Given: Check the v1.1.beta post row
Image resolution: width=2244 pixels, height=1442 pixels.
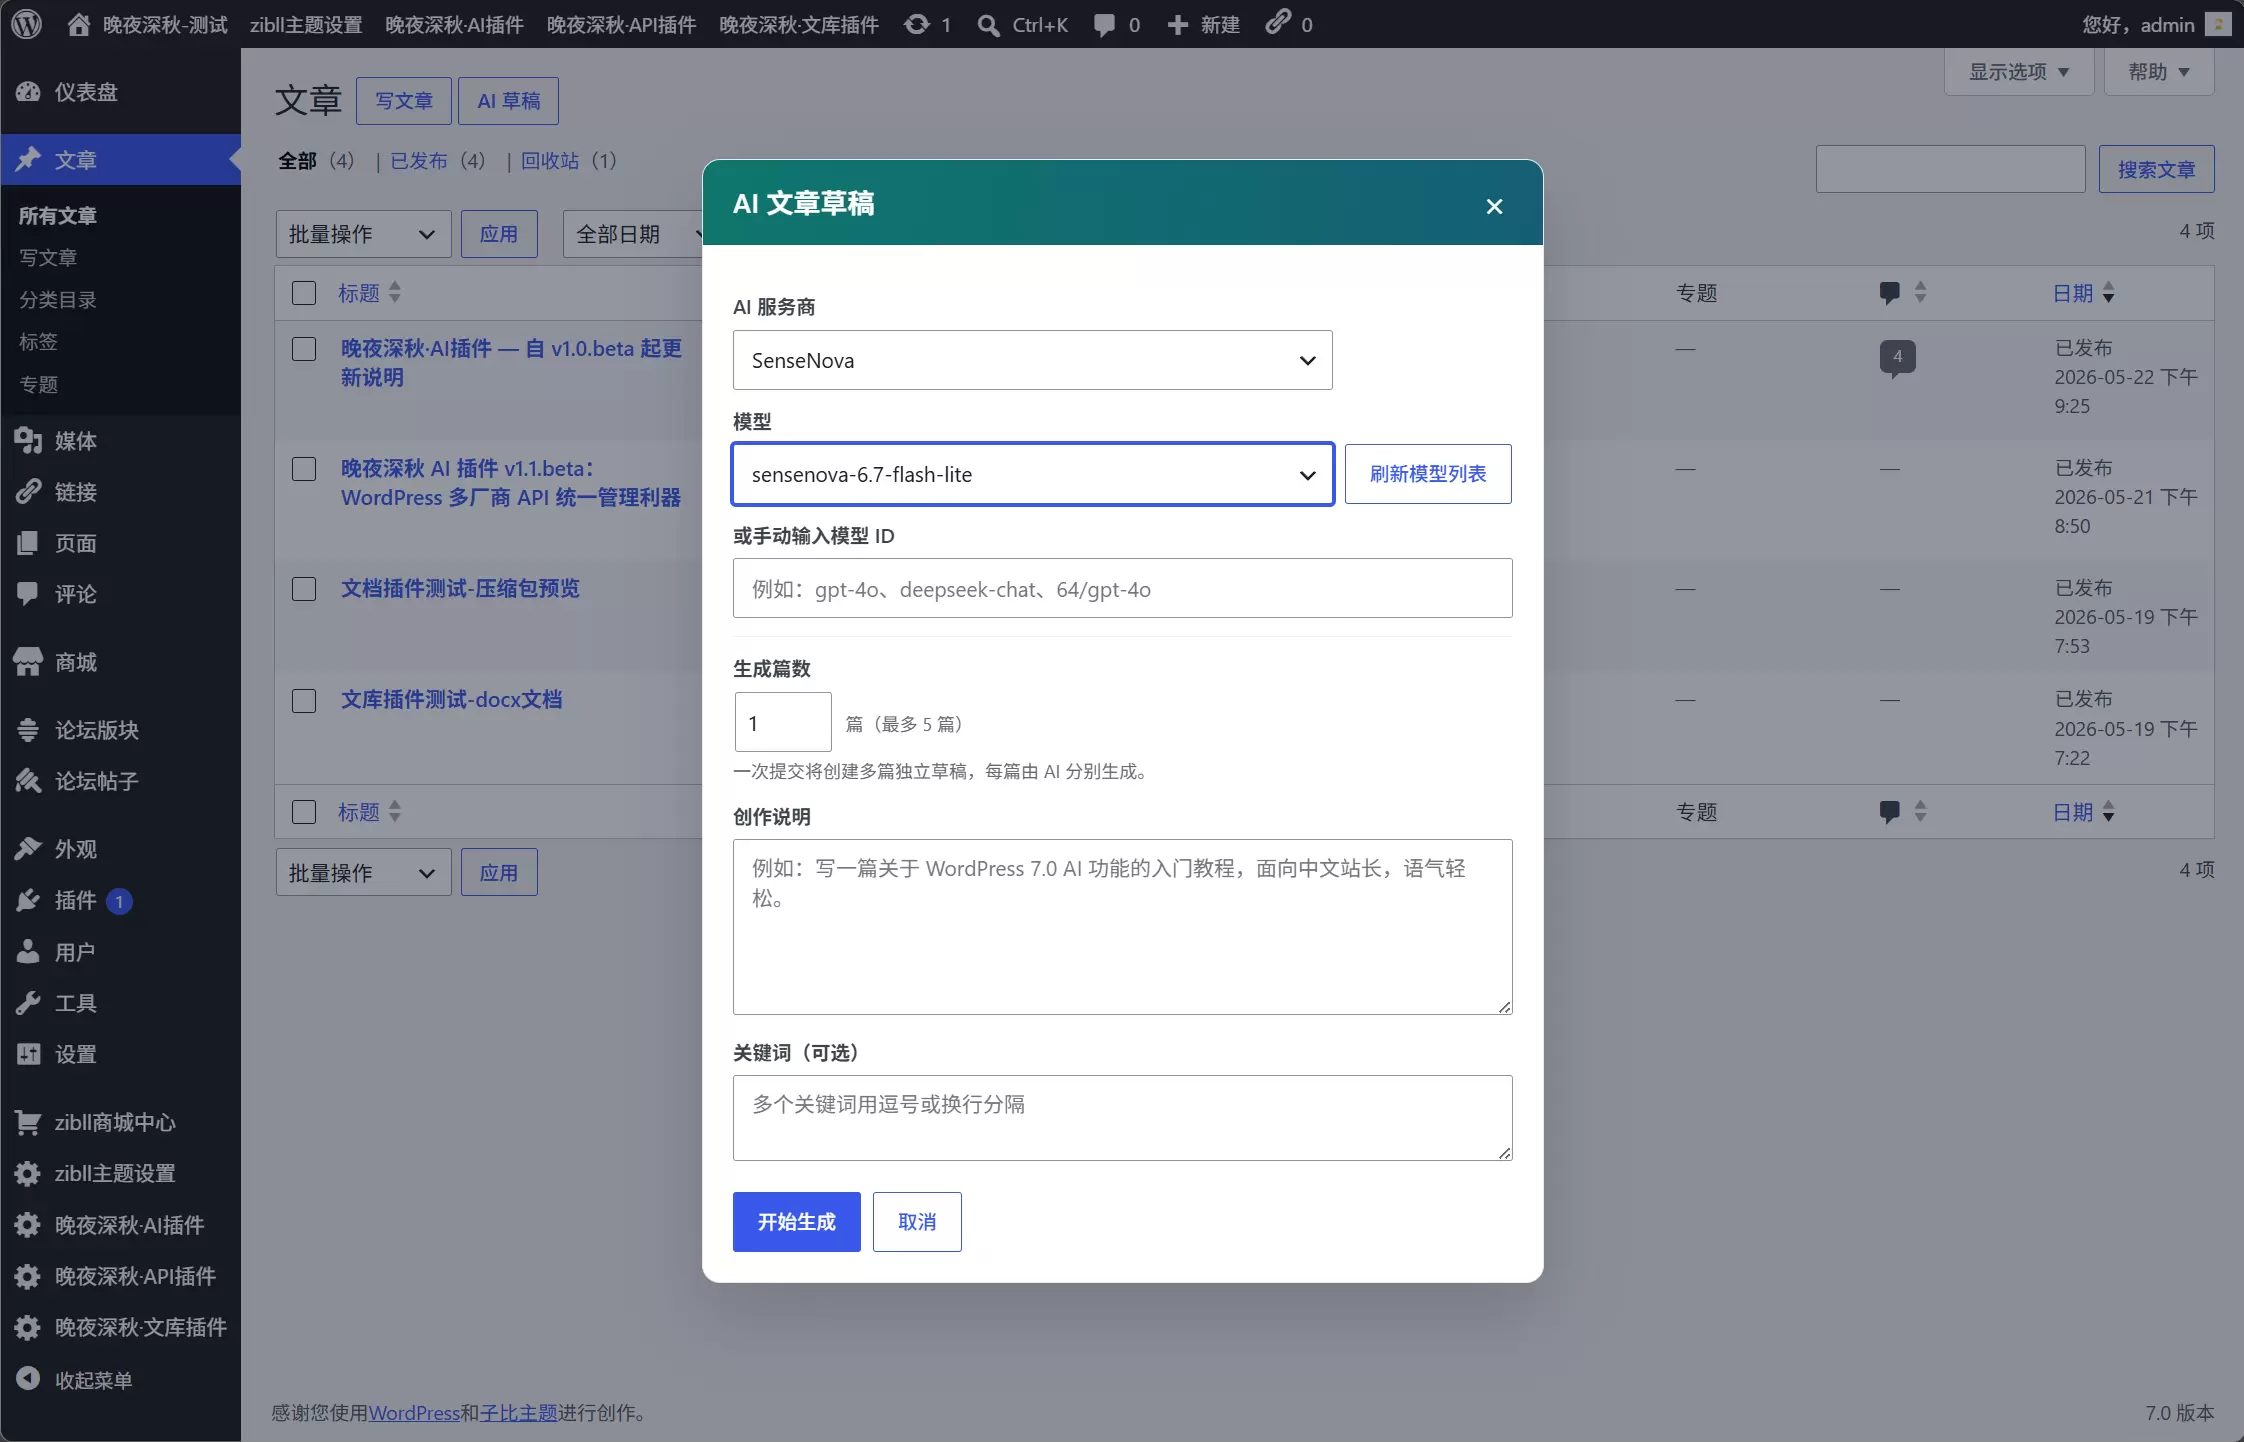Looking at the screenshot, I should point(304,469).
